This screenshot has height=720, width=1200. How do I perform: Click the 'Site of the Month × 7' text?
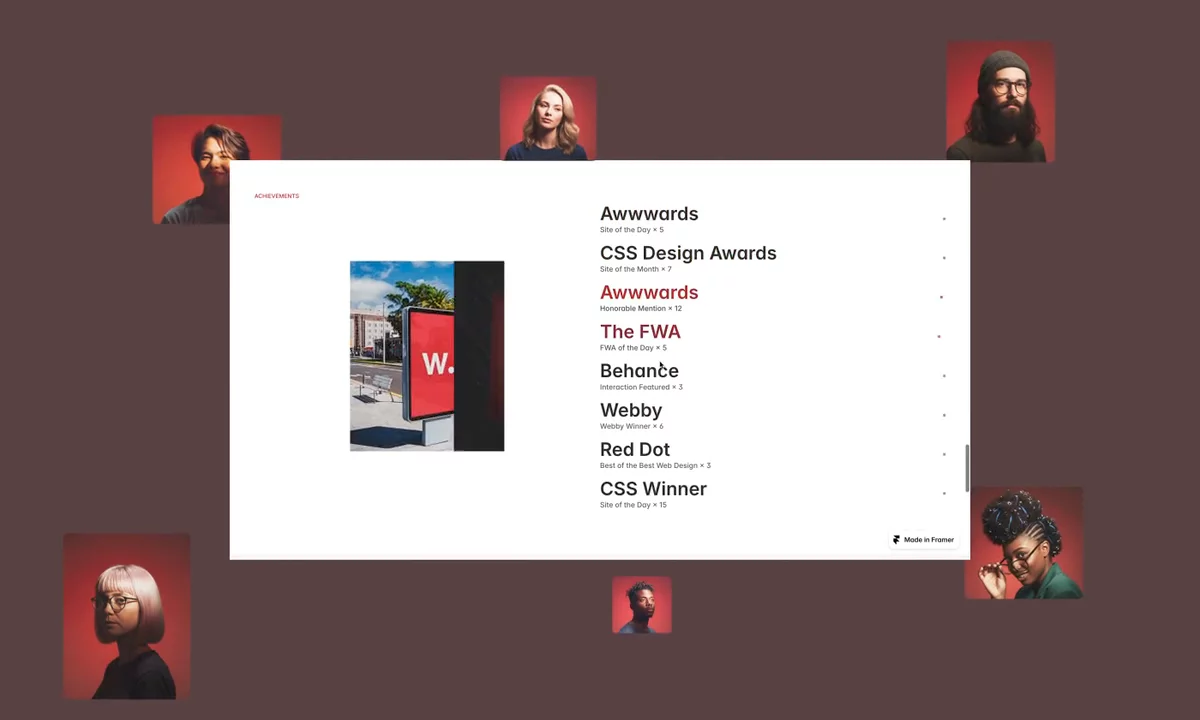click(635, 269)
